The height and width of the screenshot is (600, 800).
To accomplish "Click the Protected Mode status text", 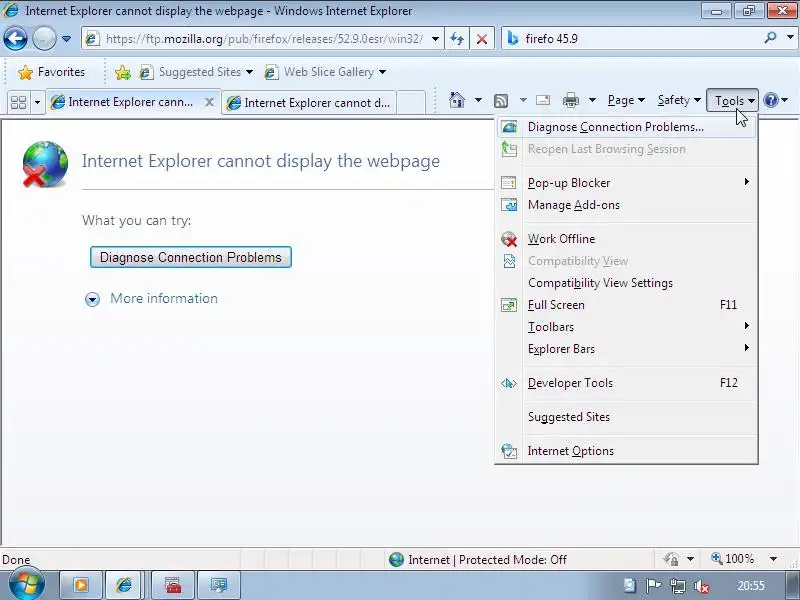I will coord(513,560).
